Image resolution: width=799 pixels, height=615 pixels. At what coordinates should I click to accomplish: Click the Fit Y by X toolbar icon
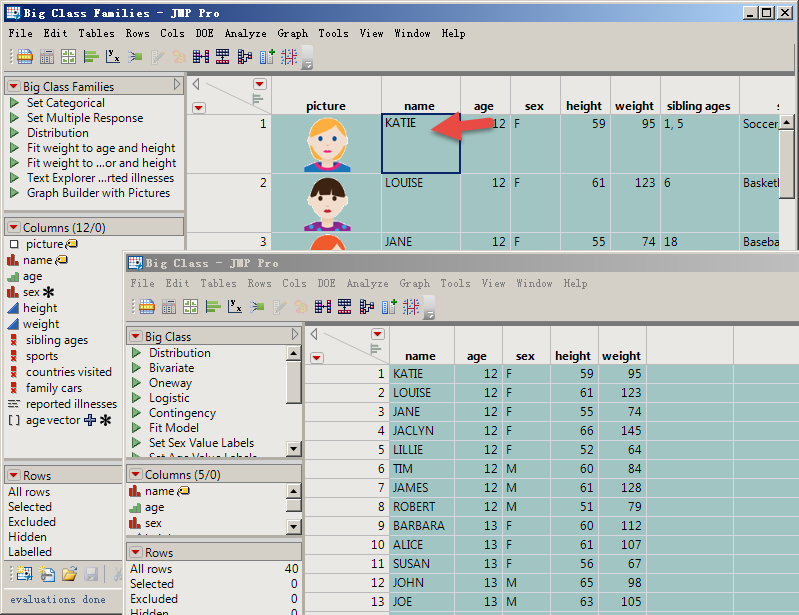click(x=113, y=57)
